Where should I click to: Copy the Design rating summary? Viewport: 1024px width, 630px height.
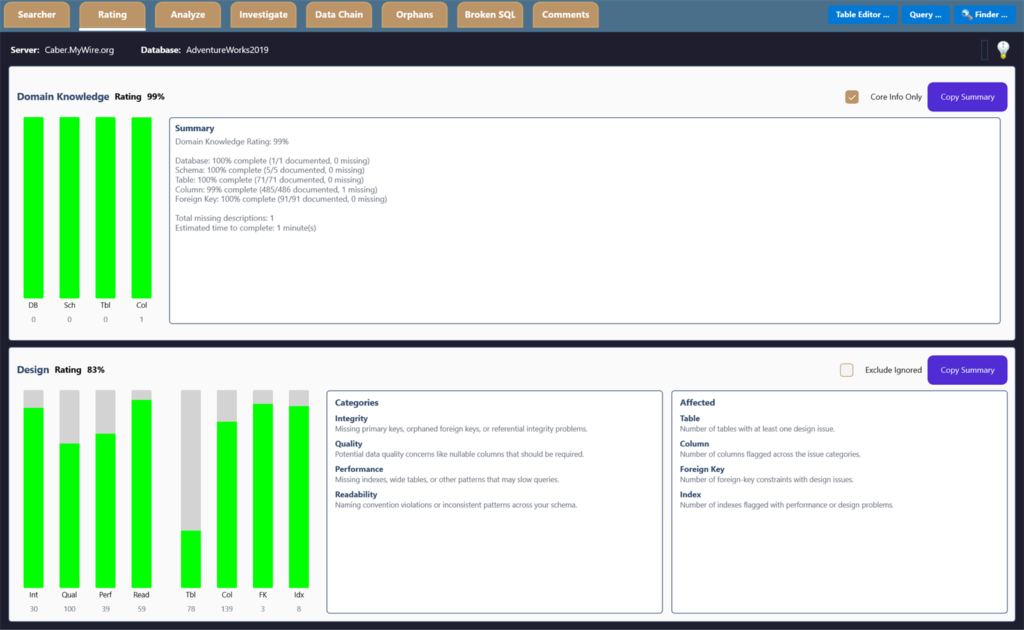click(967, 370)
